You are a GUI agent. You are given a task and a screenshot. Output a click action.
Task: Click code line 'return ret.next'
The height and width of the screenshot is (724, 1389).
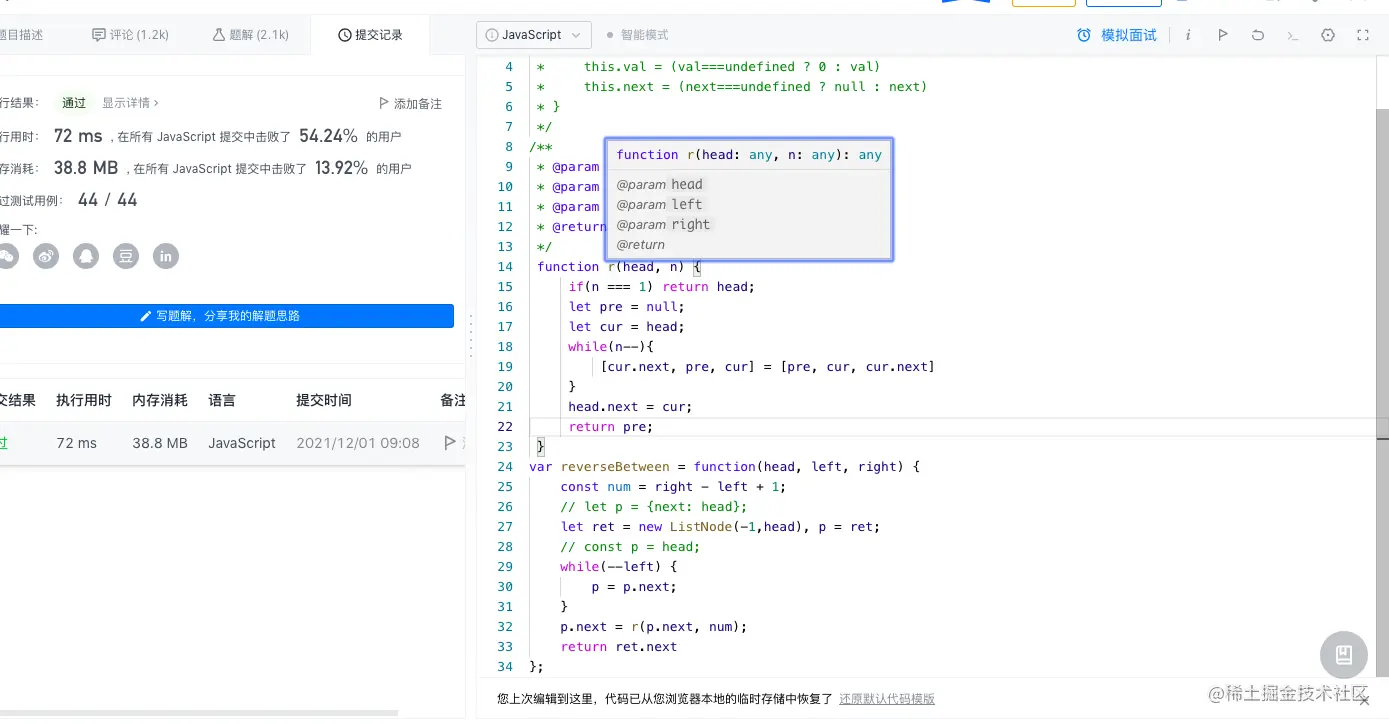pyautogui.click(x=619, y=647)
